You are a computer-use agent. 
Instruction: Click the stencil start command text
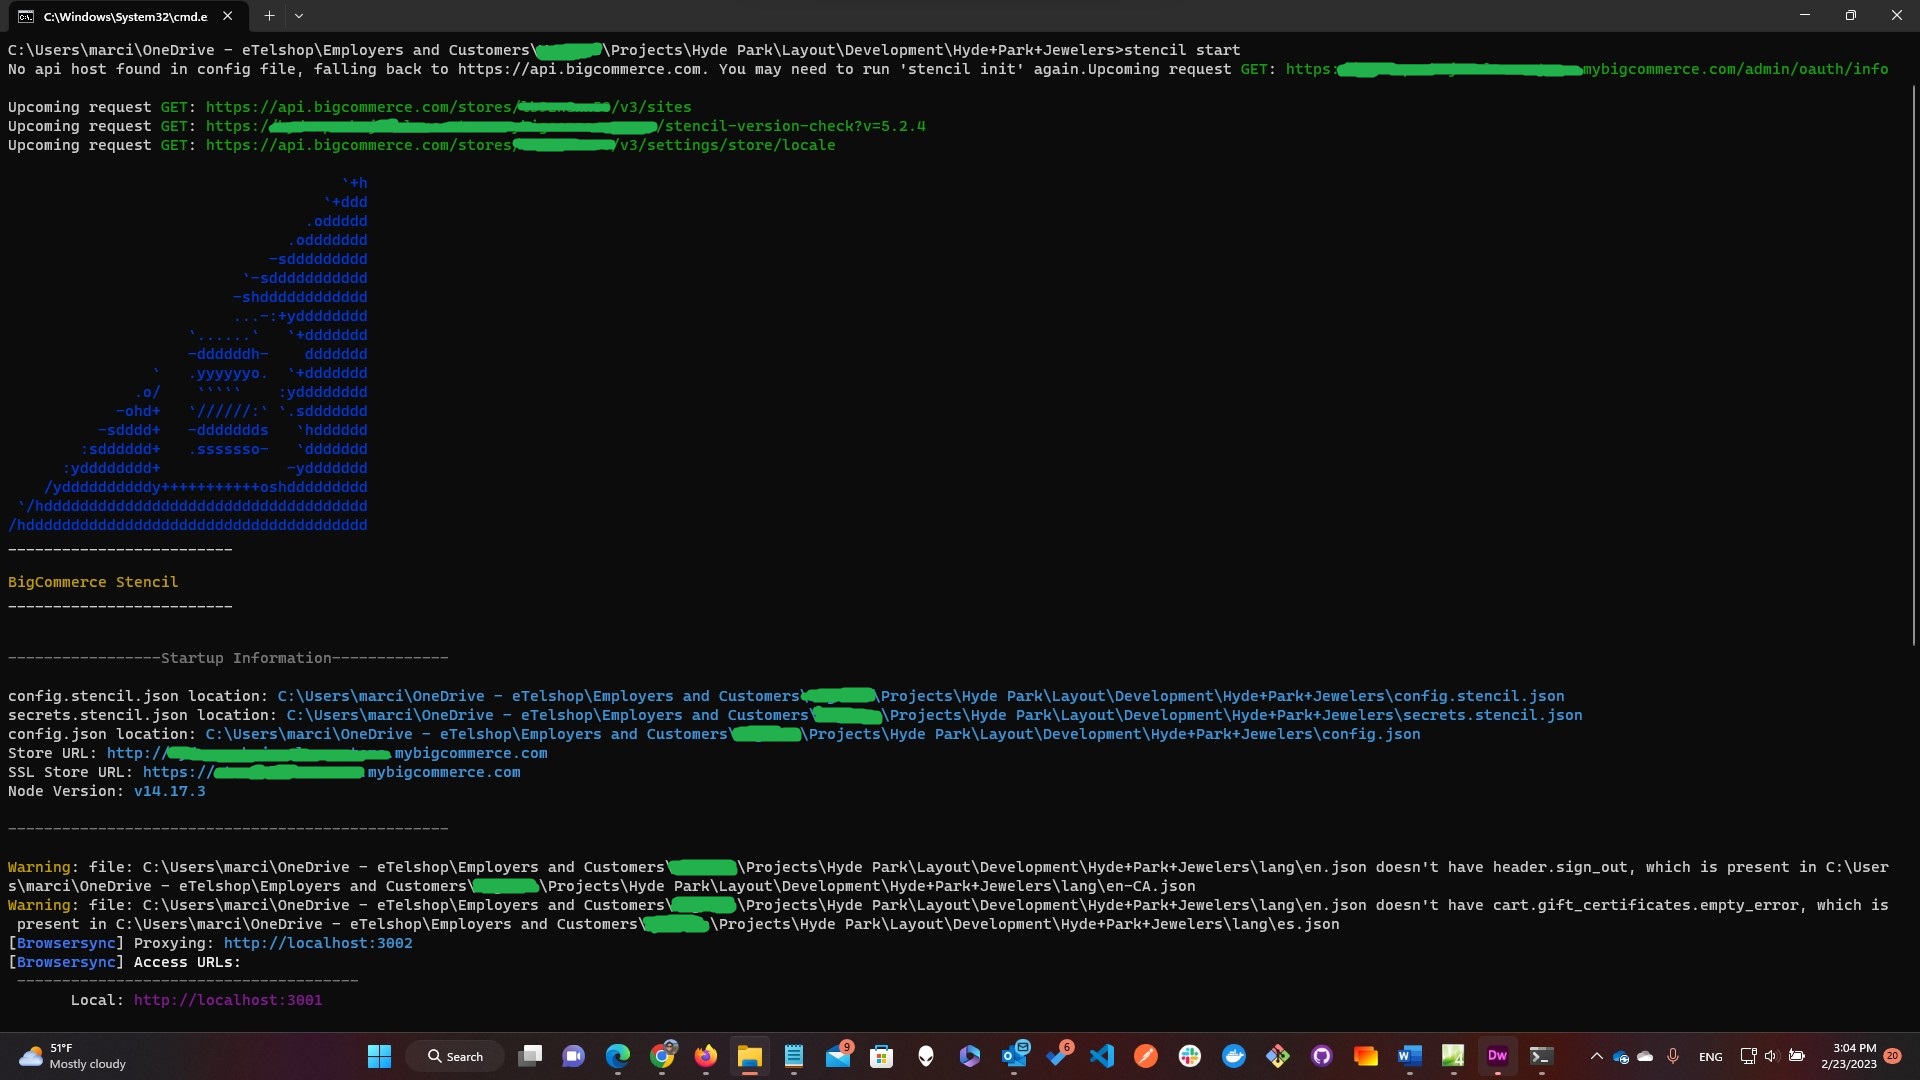tap(1182, 50)
